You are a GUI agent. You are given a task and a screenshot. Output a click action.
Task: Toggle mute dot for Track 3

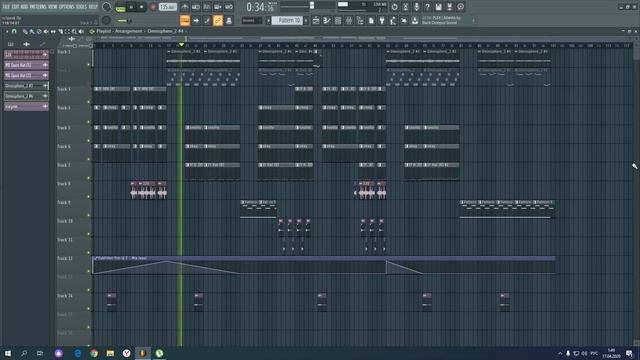[89, 102]
